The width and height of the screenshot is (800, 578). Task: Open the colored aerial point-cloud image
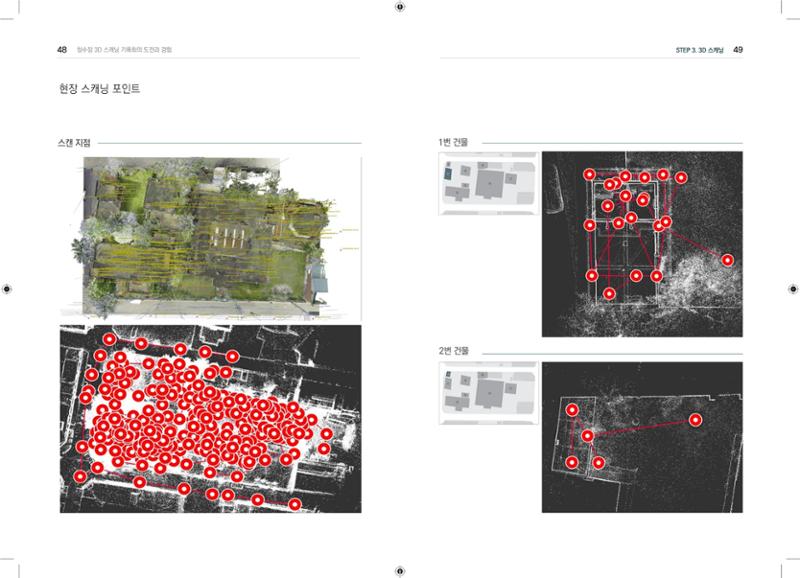[x=211, y=238]
